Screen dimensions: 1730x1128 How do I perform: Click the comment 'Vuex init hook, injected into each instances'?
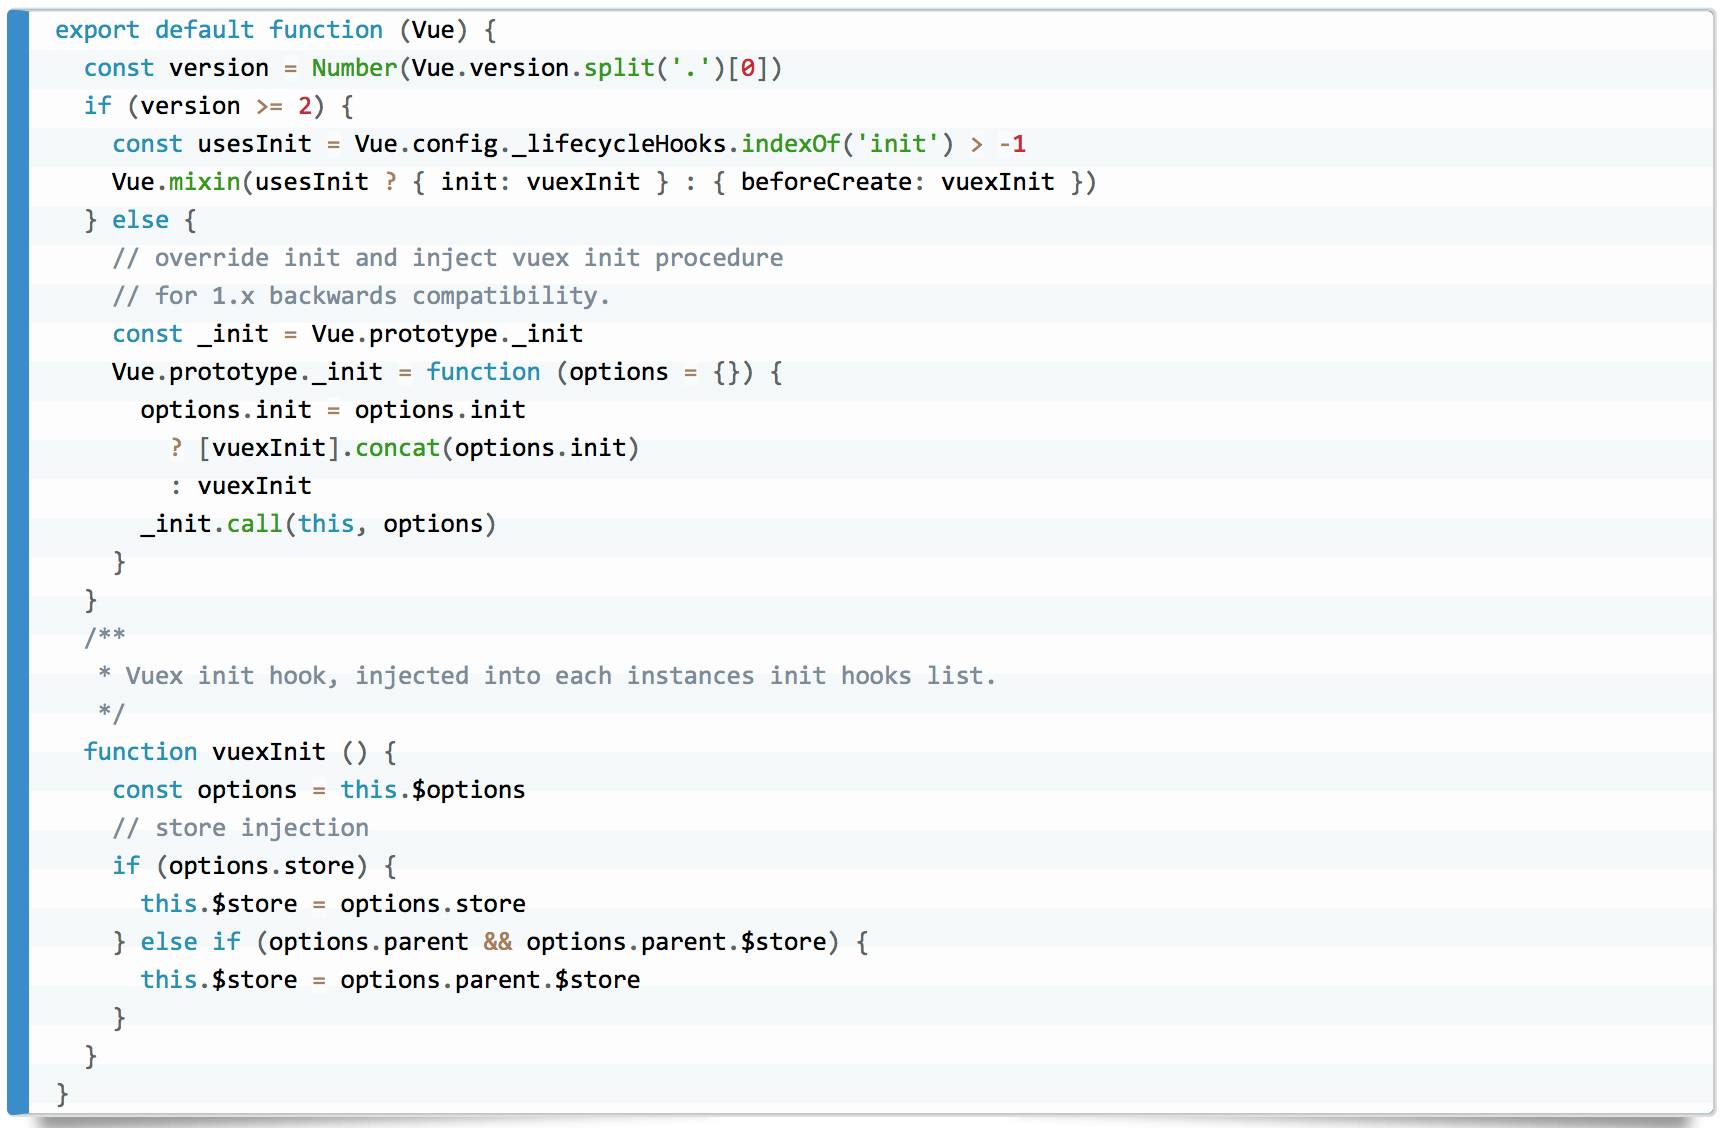coord(547,676)
